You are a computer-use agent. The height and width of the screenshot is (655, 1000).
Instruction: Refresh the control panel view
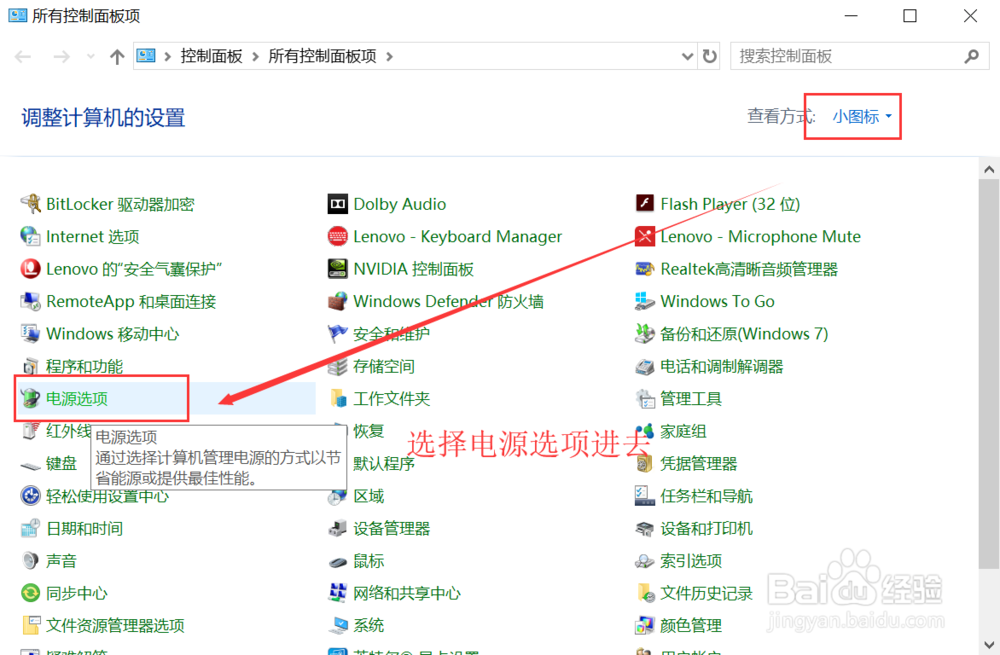click(x=709, y=56)
